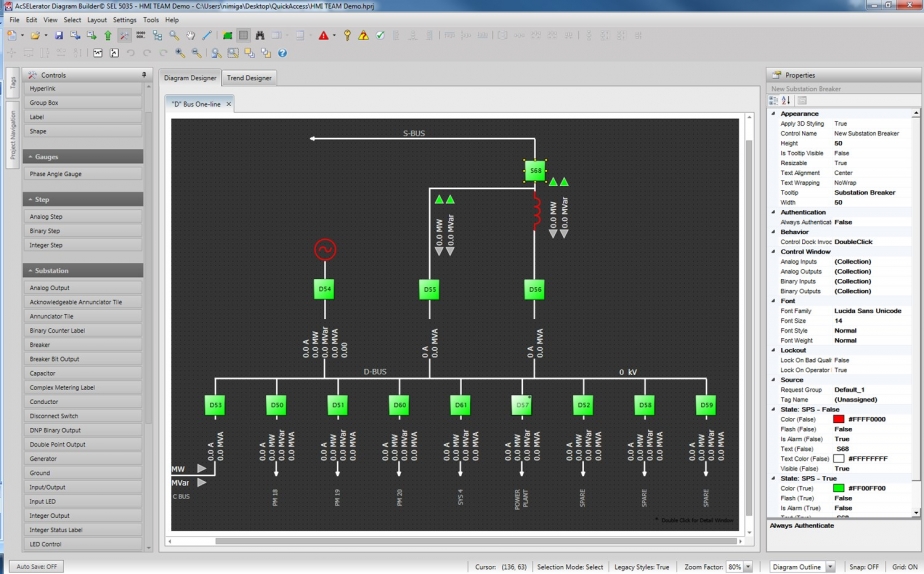This screenshot has width=924, height=574.
Task: Select the Pan hand tool
Action: coord(190,36)
